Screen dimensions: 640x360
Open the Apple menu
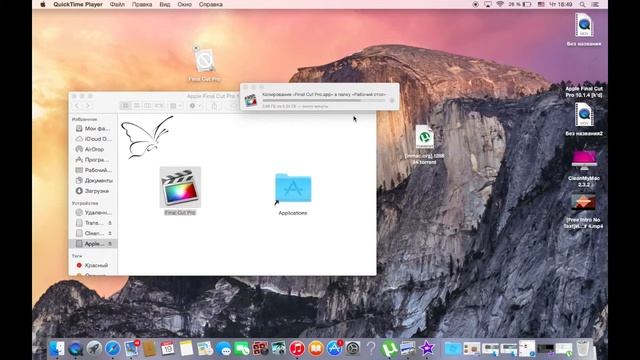43,4
